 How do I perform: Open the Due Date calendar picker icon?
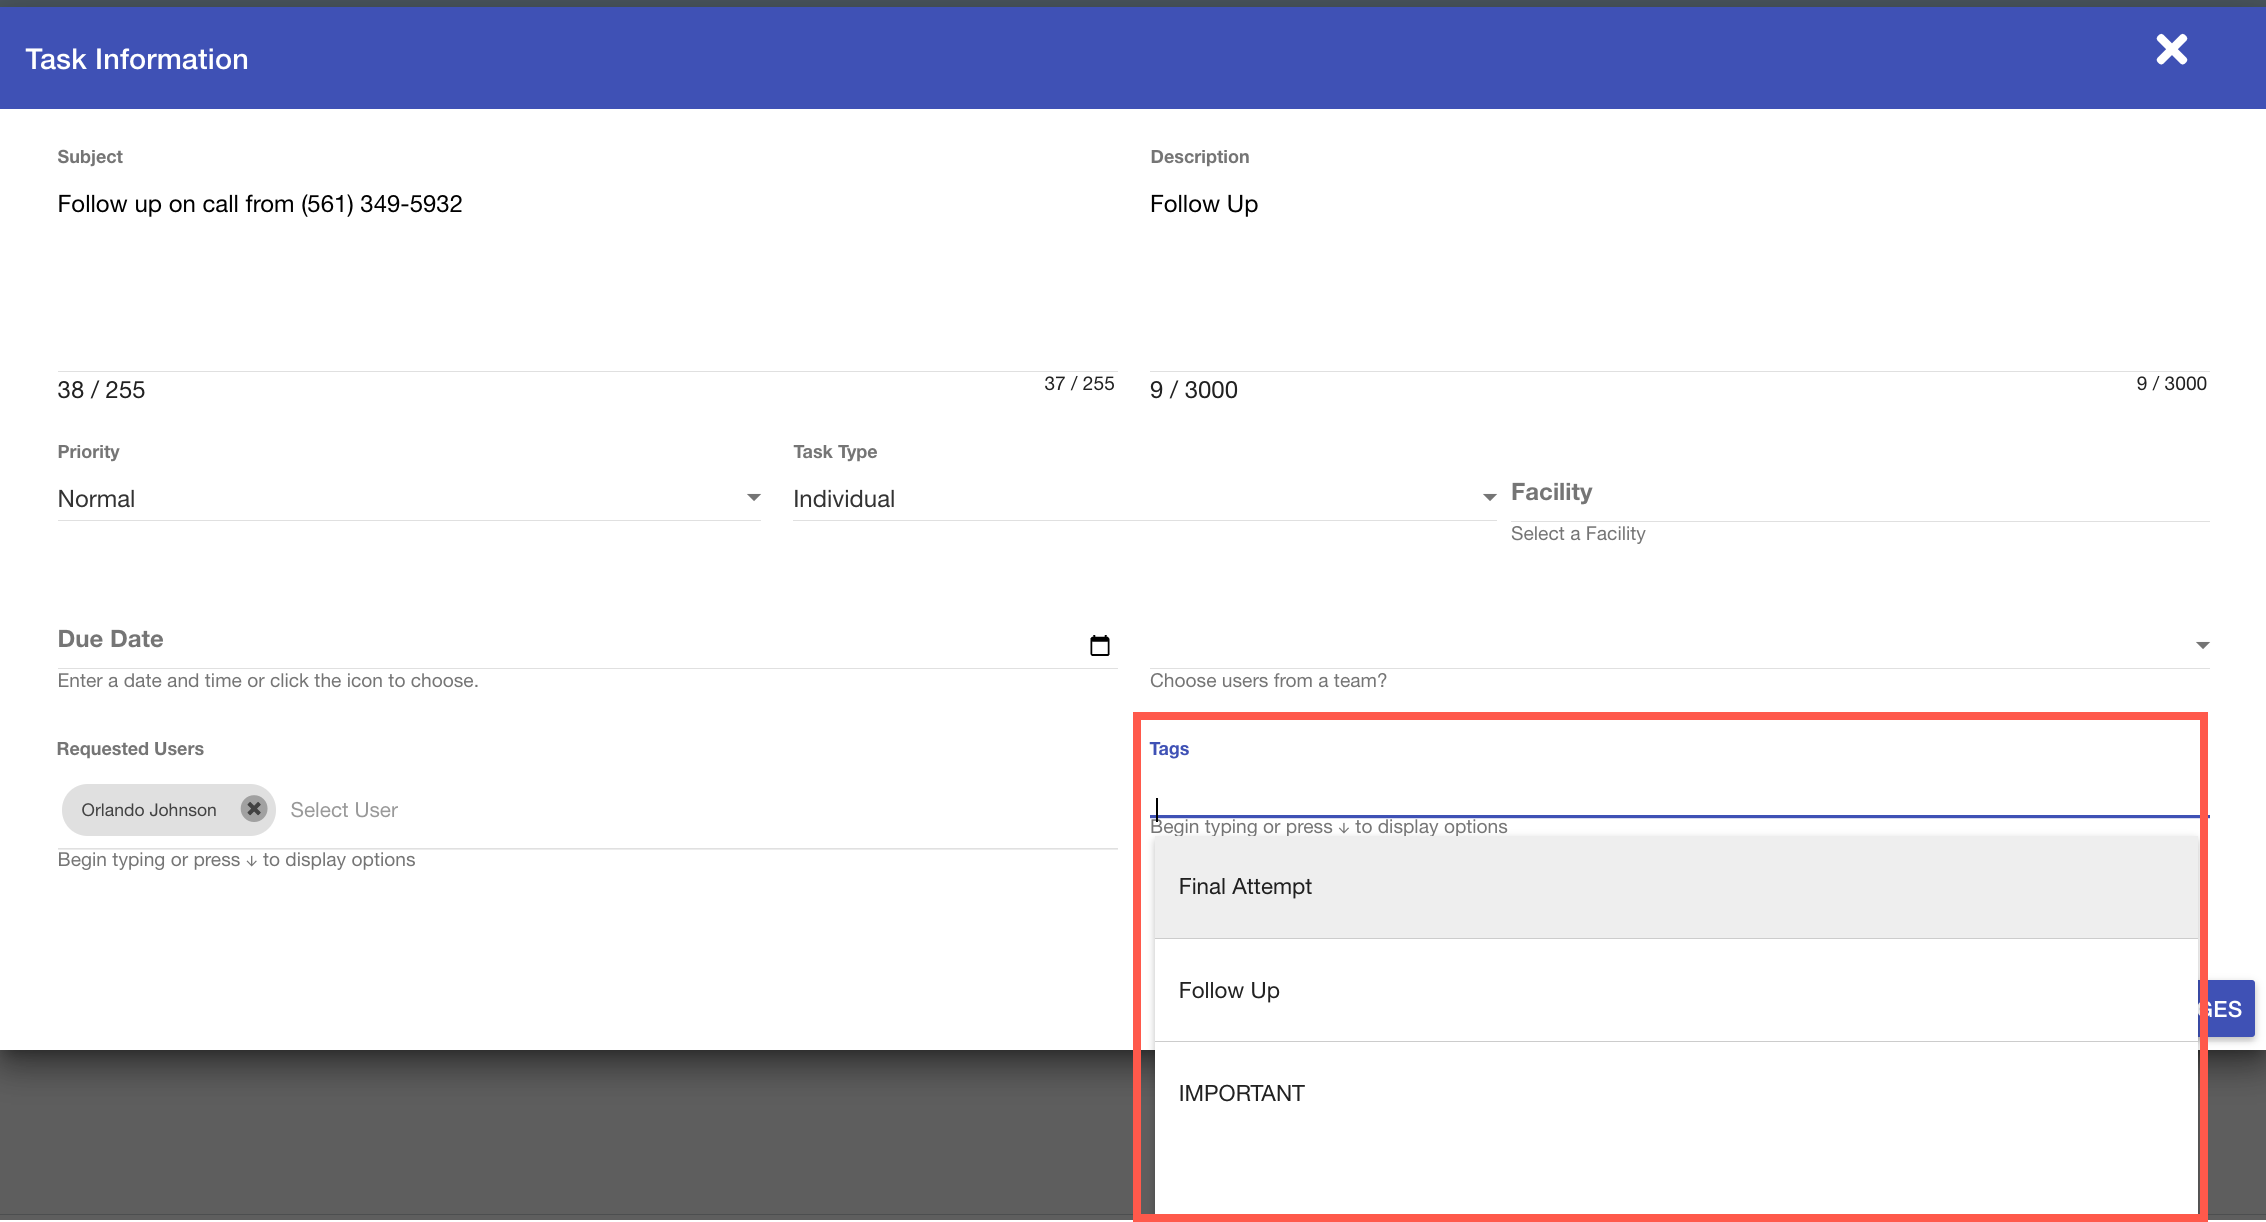pyautogui.click(x=1099, y=645)
